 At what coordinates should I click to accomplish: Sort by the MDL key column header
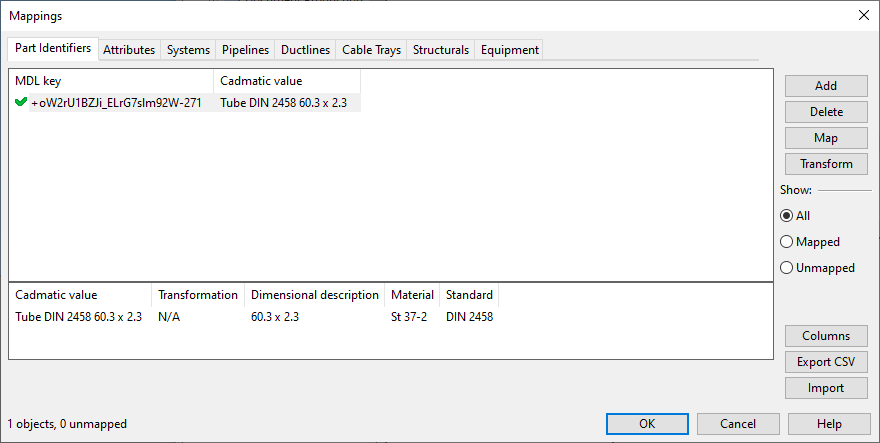pos(110,81)
